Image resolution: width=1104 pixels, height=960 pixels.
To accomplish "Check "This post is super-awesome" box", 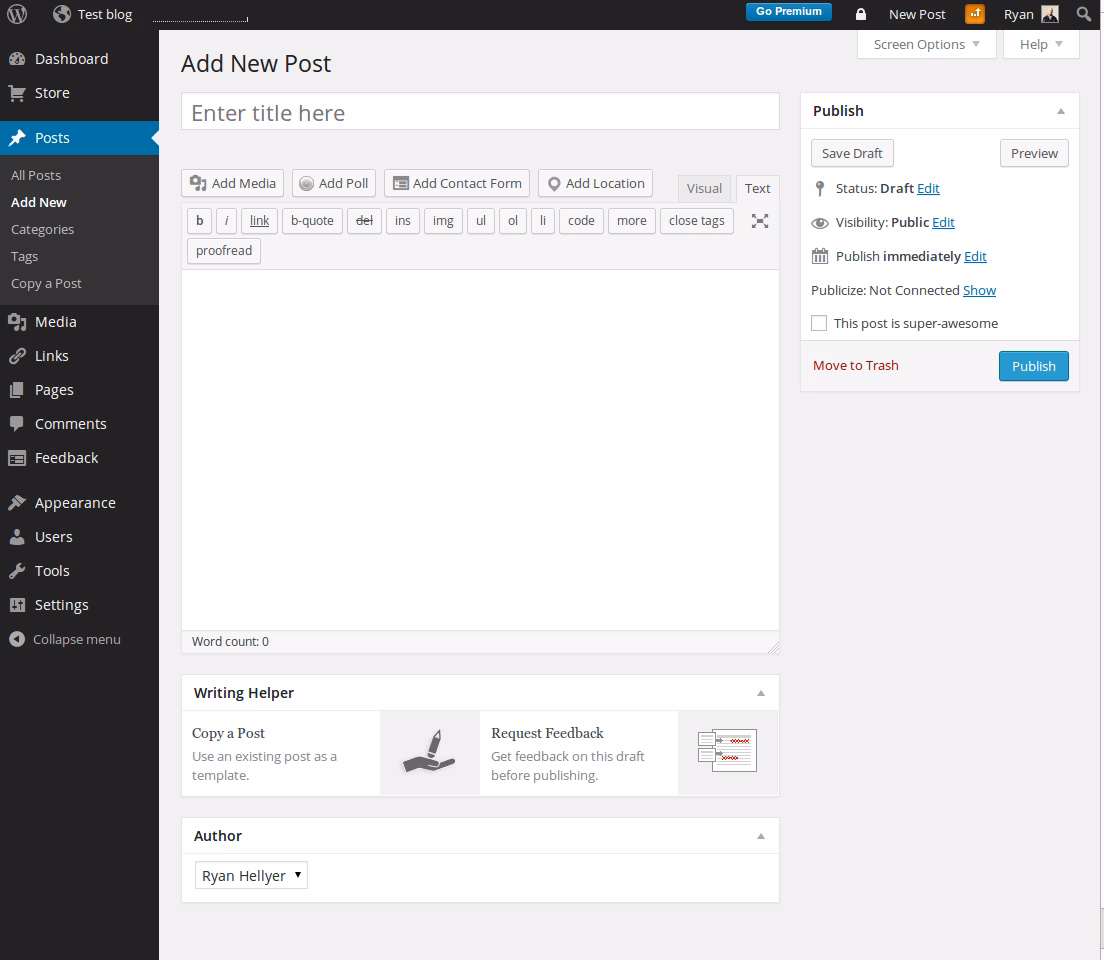I will coord(819,323).
